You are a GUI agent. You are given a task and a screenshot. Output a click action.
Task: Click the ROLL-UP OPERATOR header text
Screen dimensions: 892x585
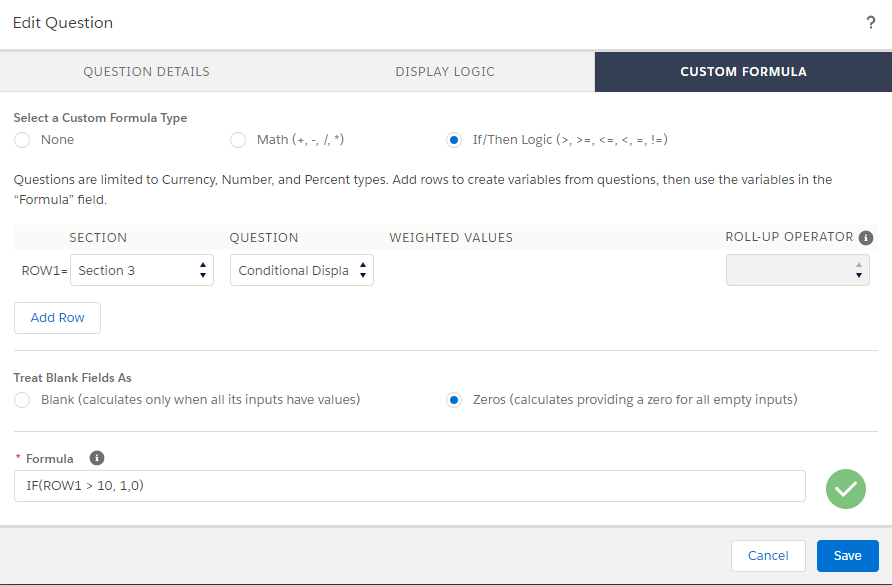coord(789,237)
